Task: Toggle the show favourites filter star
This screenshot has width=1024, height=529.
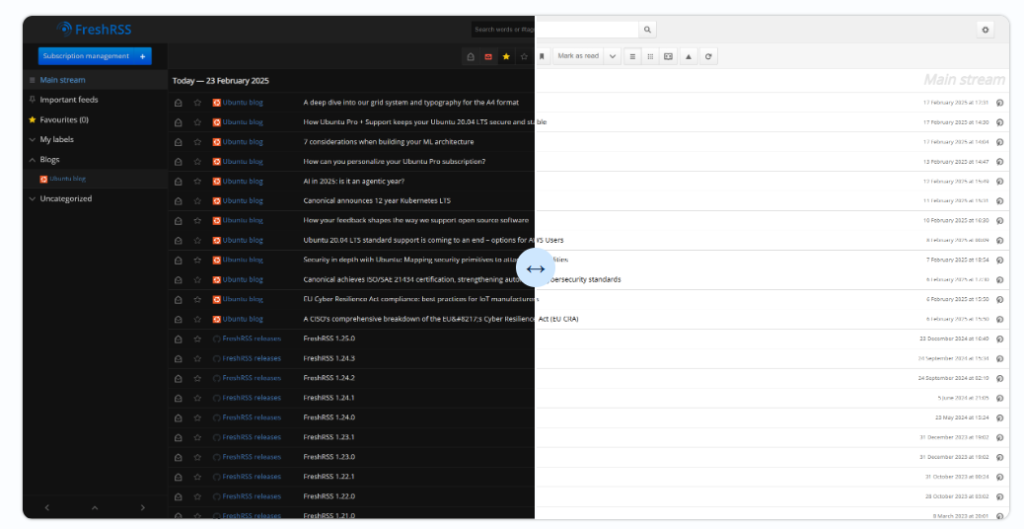Action: (x=506, y=57)
